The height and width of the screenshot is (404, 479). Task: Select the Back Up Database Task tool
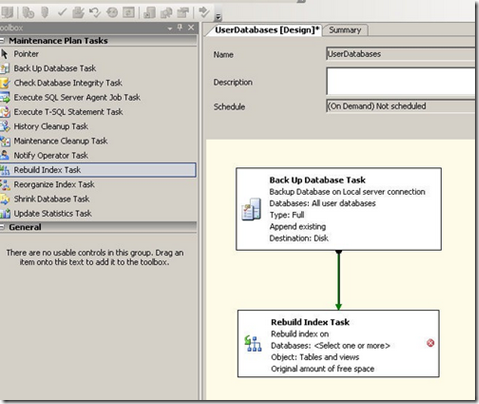[98, 69]
